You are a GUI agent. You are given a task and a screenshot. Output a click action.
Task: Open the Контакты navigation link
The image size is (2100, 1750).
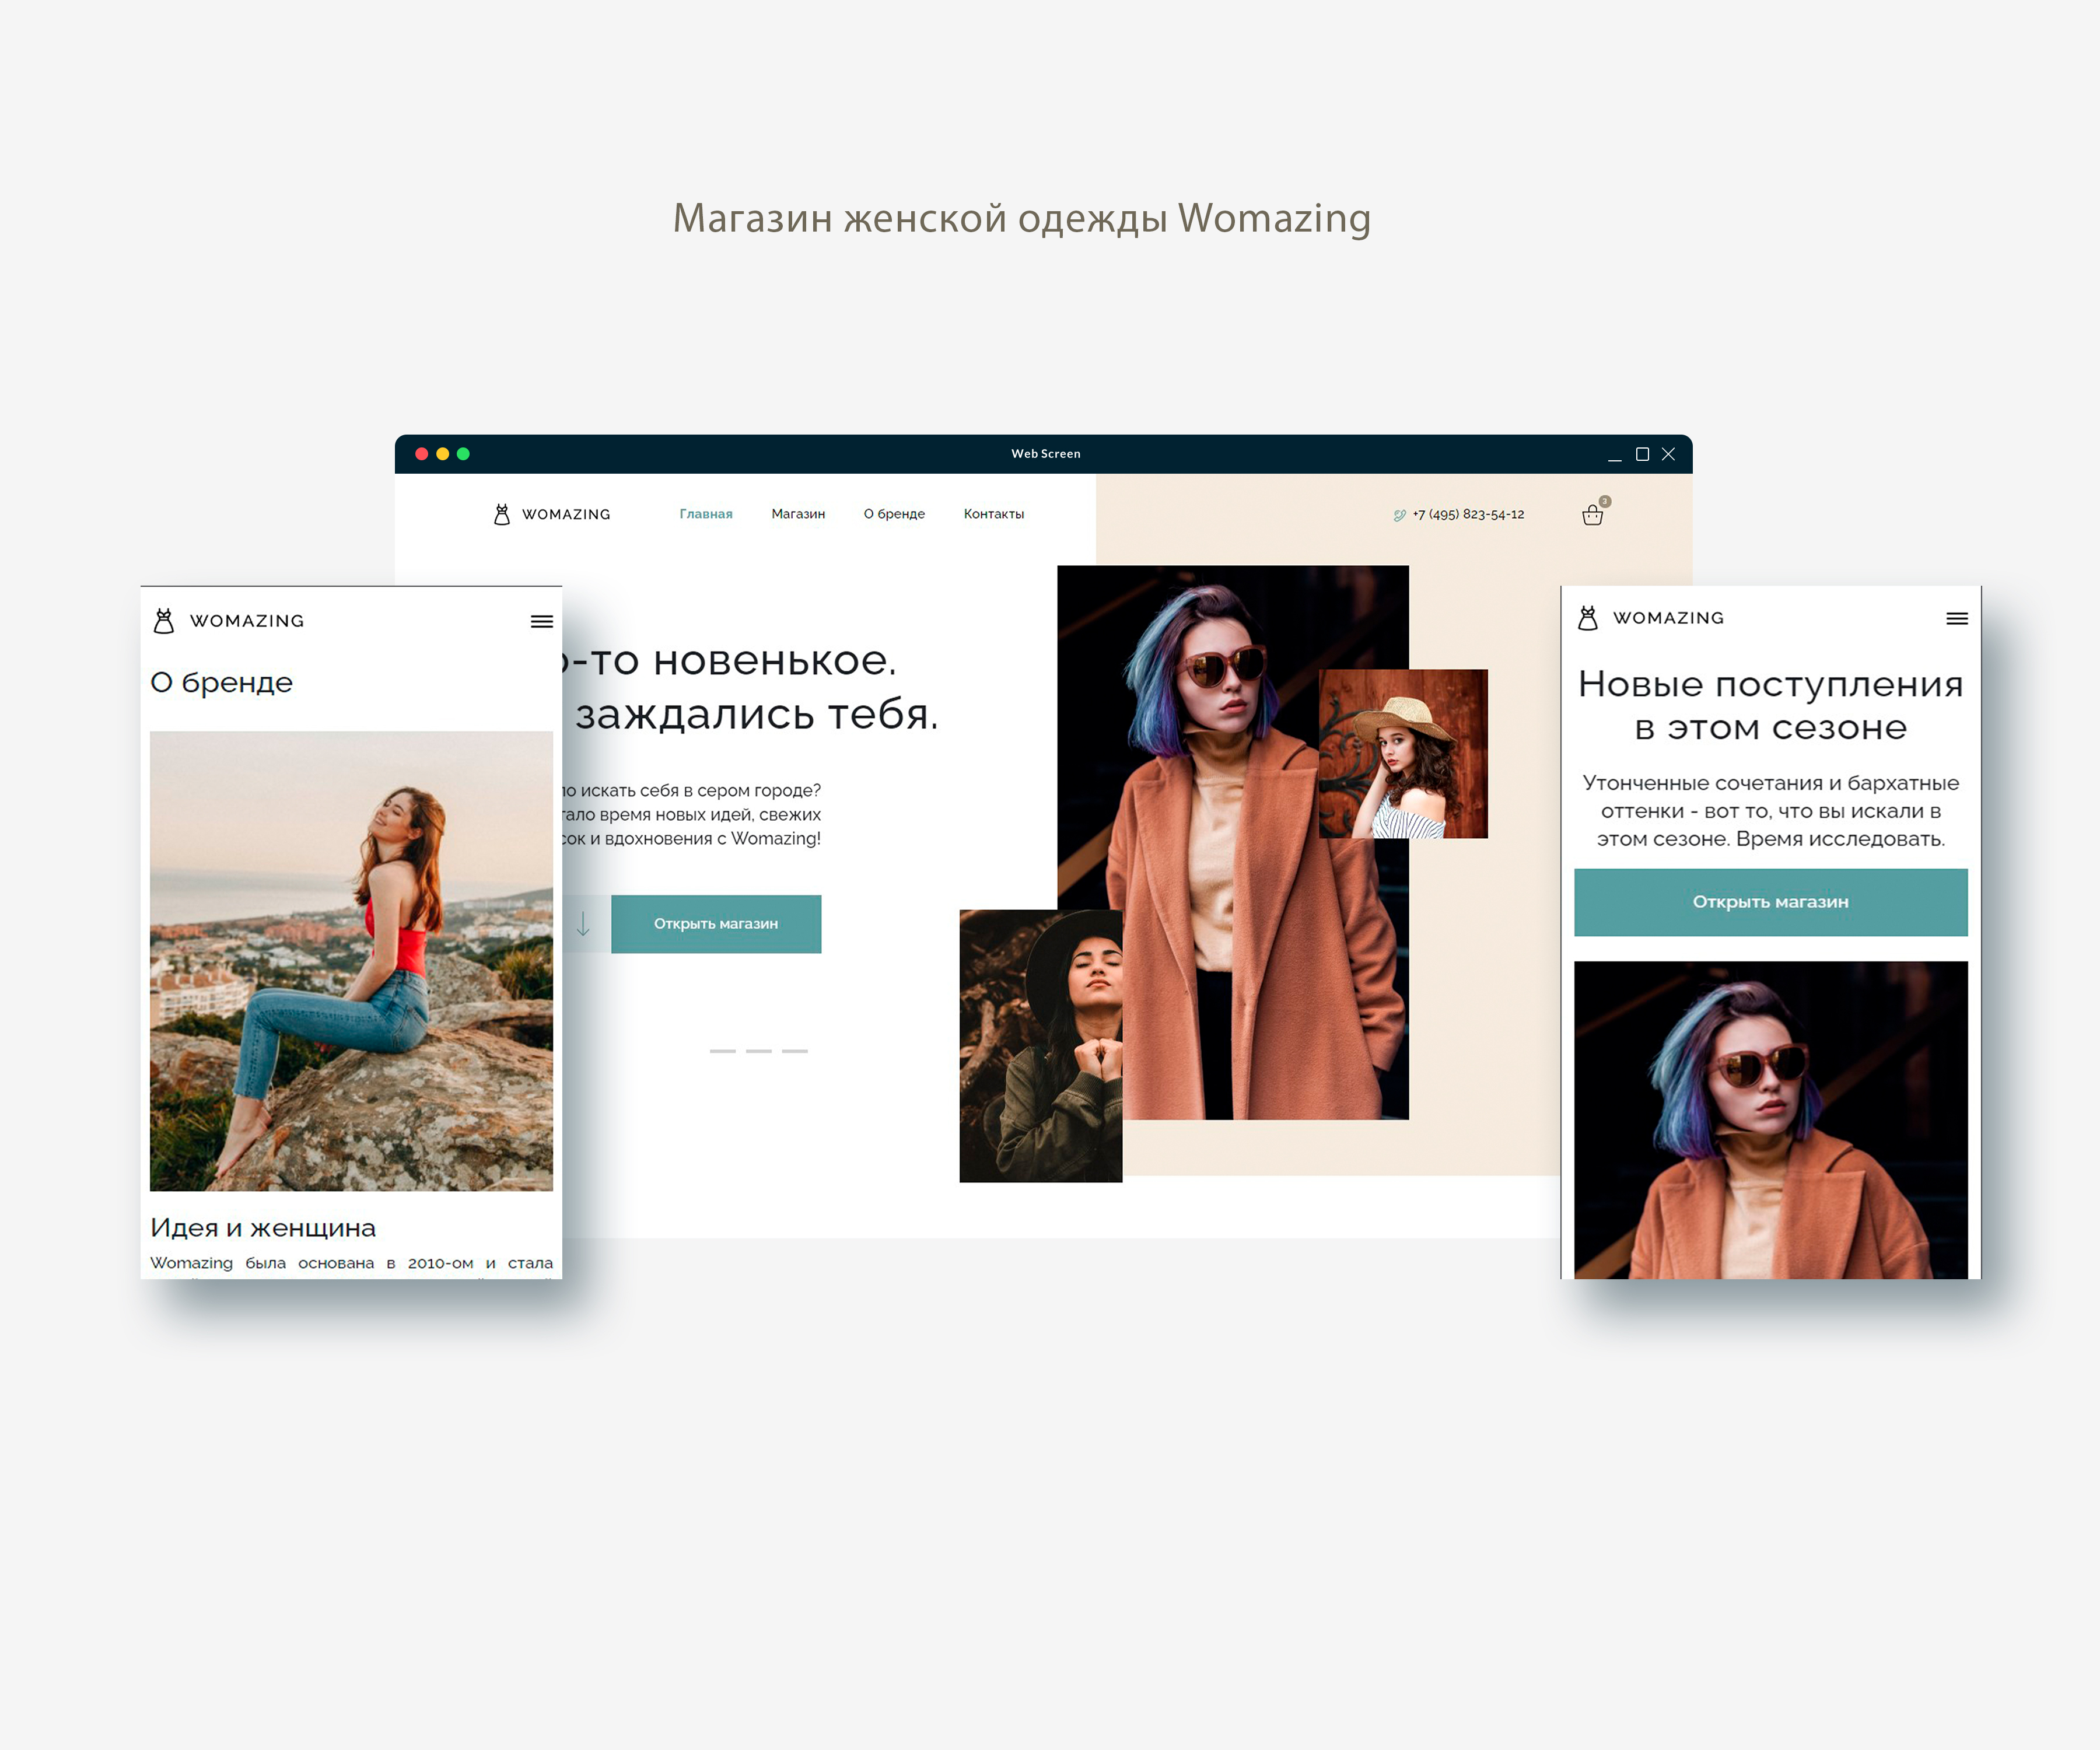pos(994,514)
